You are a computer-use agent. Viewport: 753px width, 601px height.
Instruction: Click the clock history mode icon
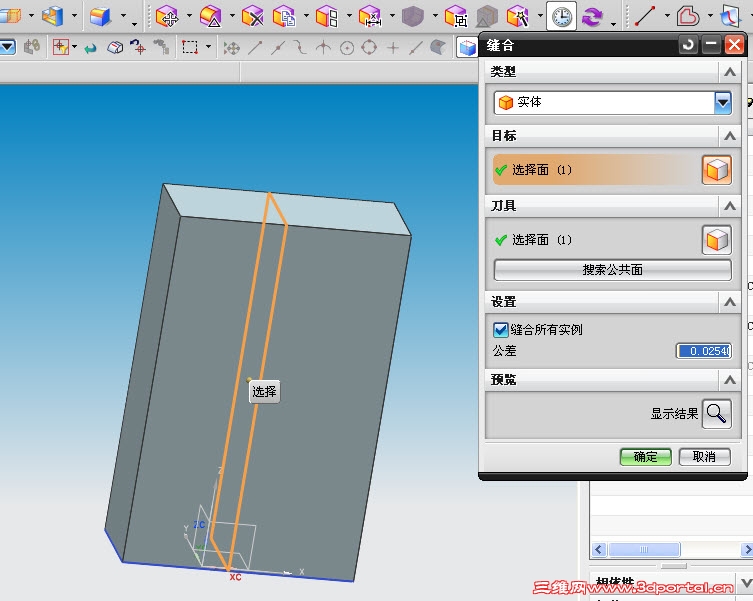click(561, 16)
